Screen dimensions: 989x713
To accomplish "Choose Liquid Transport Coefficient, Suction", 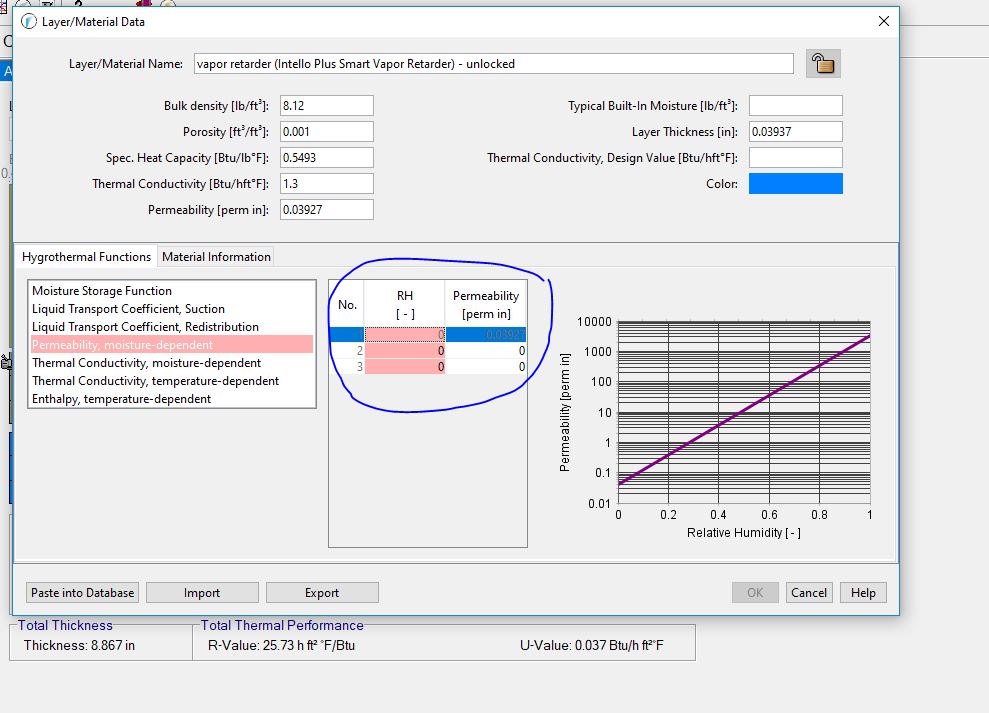I will tap(128, 309).
